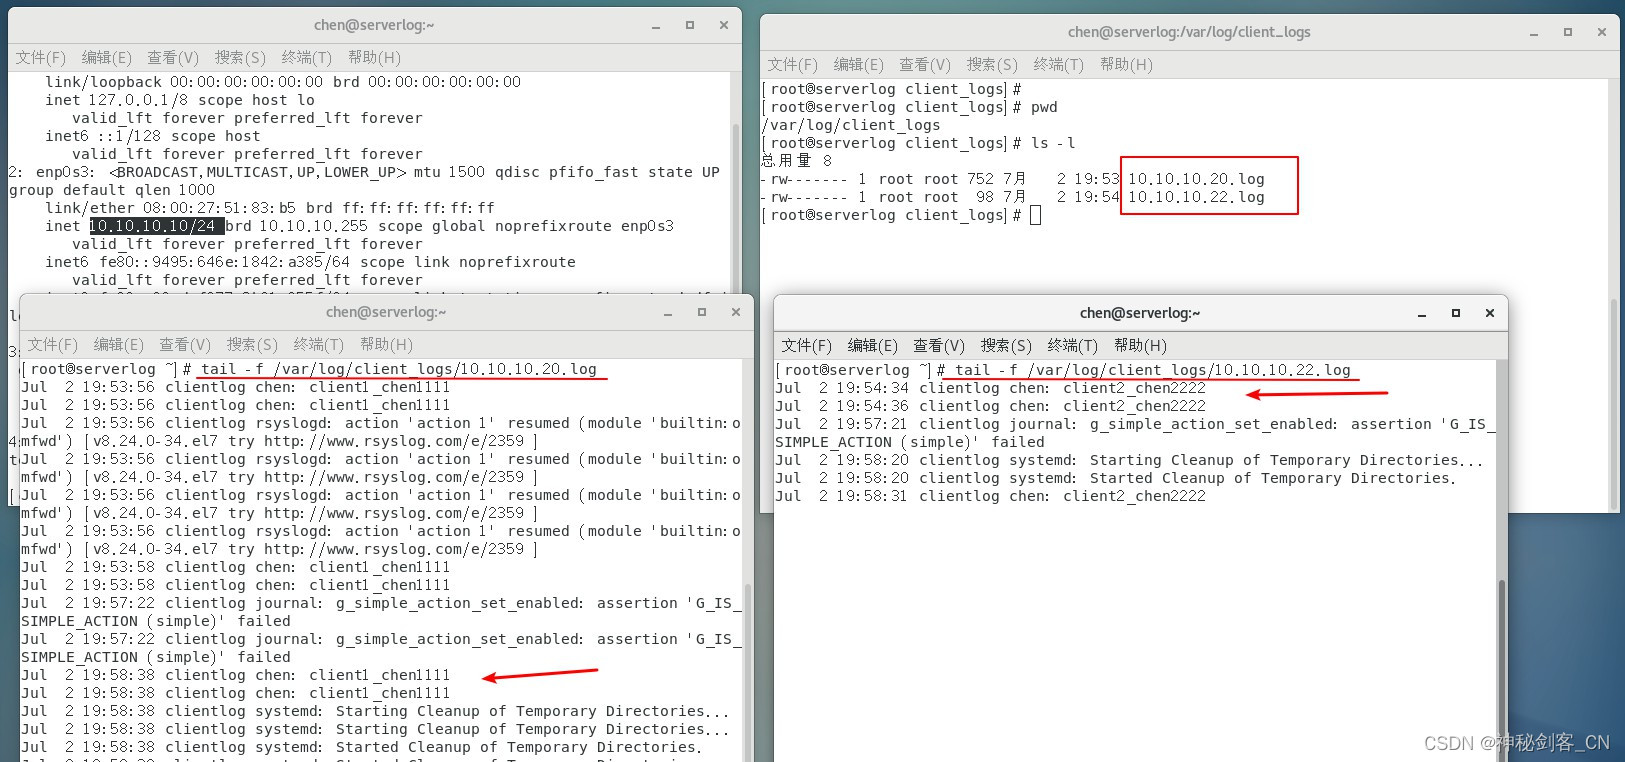
Task: Click /var/log/client_logs pwd output line
Action: click(x=851, y=125)
